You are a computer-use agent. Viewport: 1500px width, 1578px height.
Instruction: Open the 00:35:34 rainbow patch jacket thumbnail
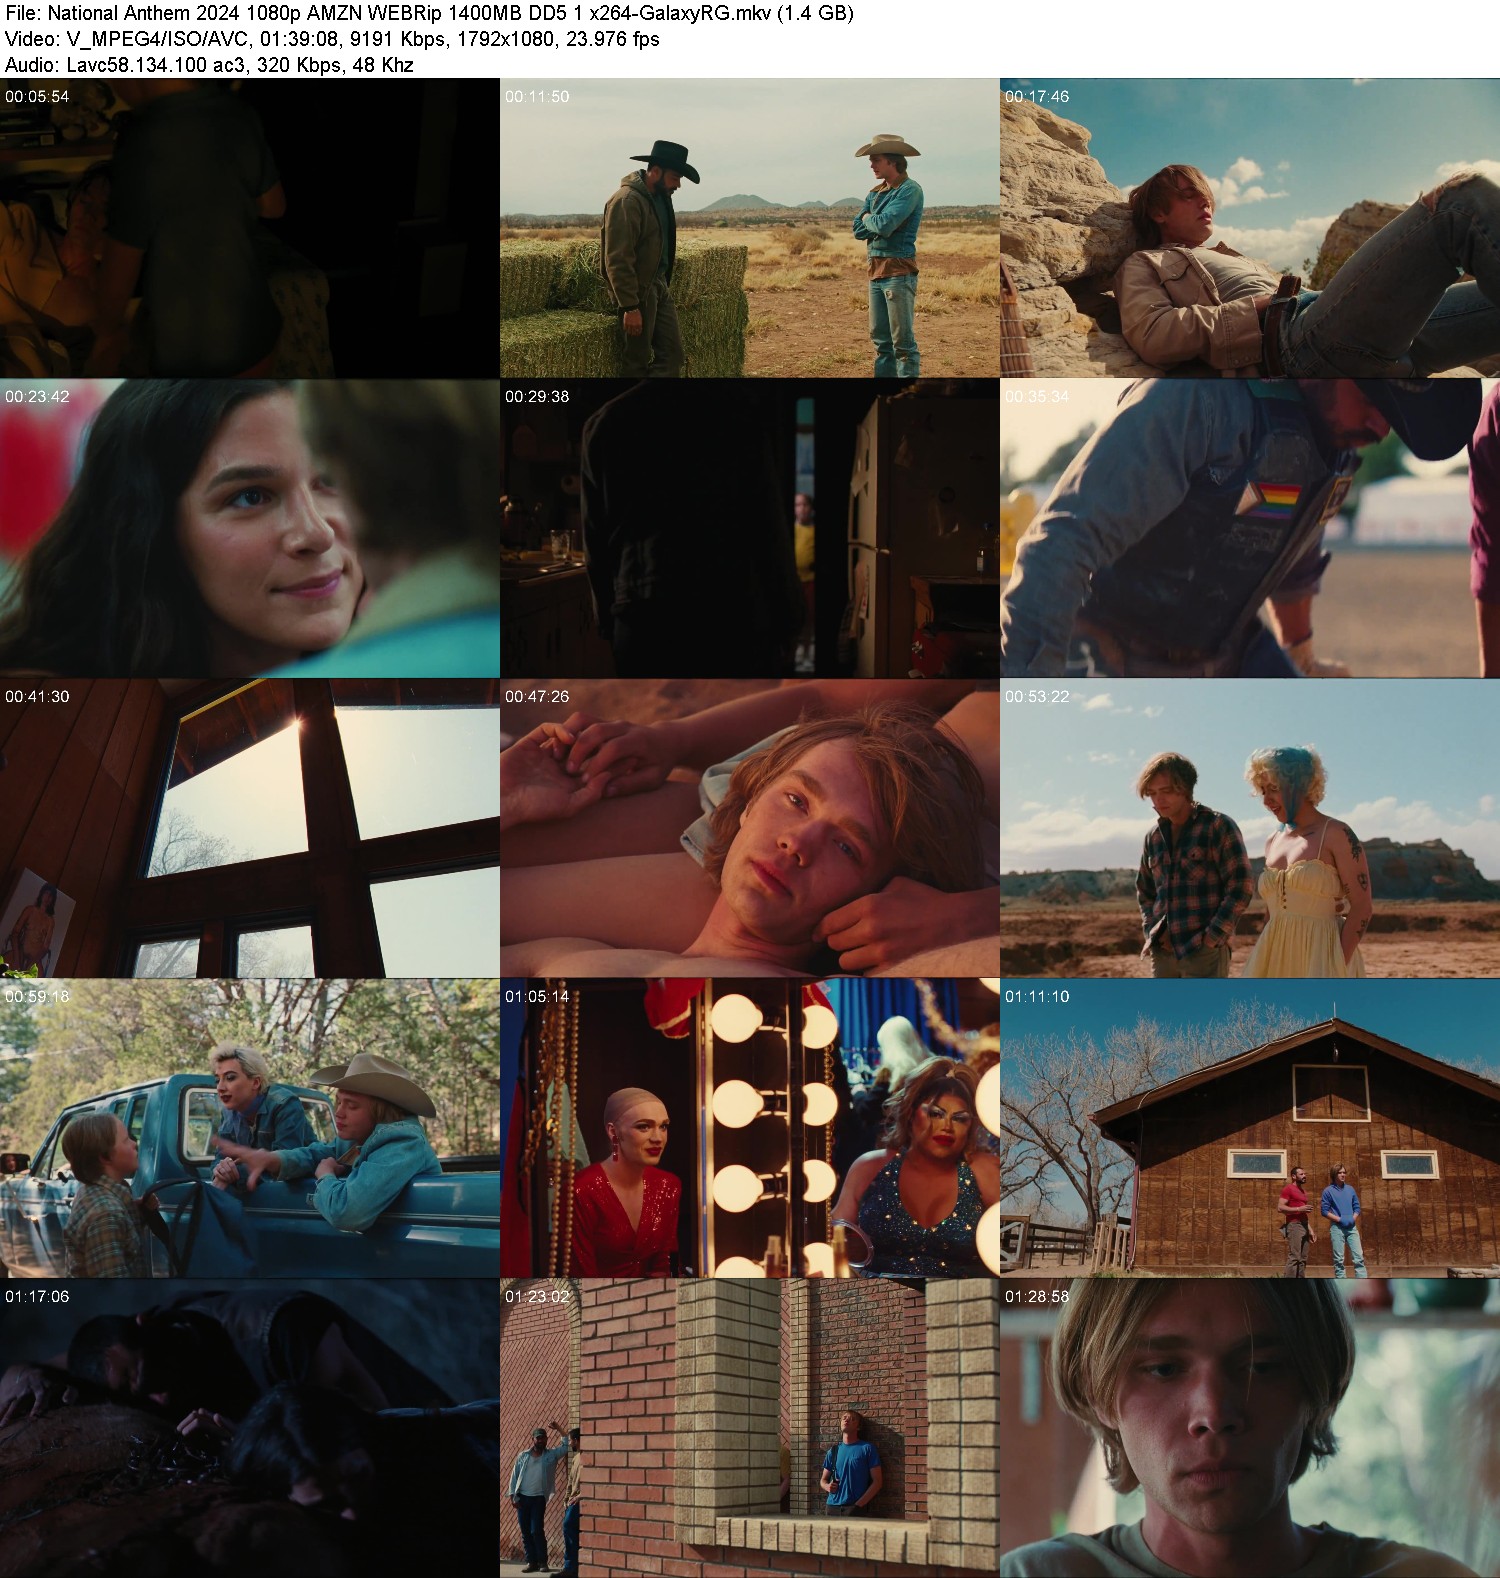pos(1250,528)
